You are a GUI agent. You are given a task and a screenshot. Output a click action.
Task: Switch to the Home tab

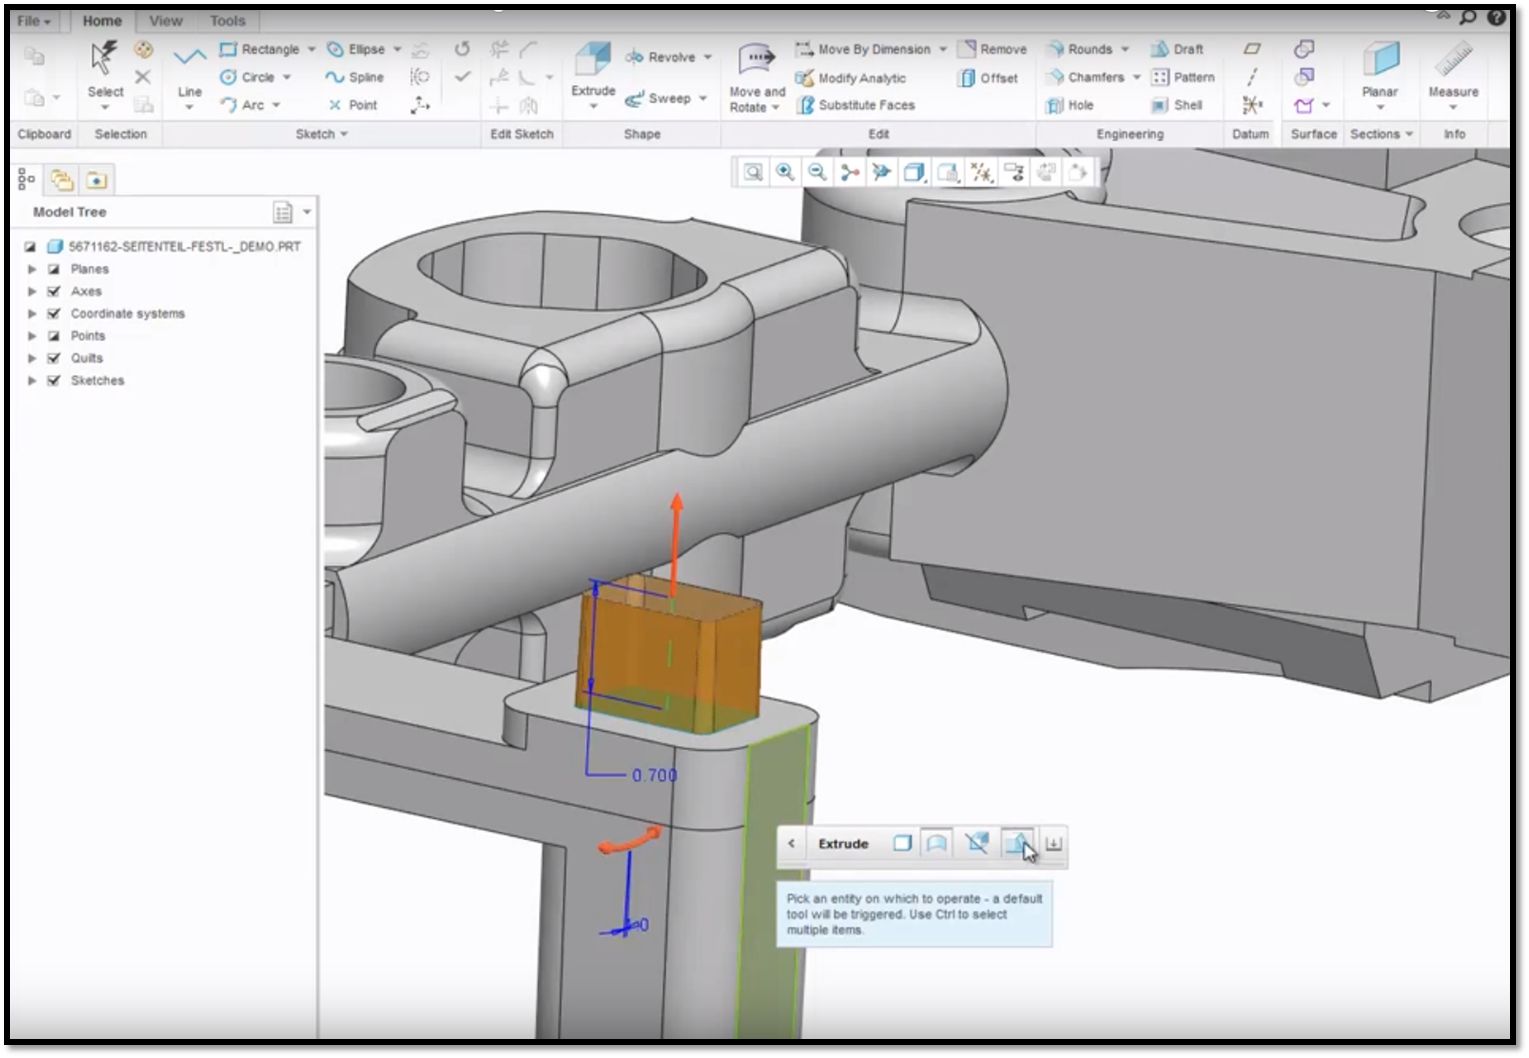[102, 20]
